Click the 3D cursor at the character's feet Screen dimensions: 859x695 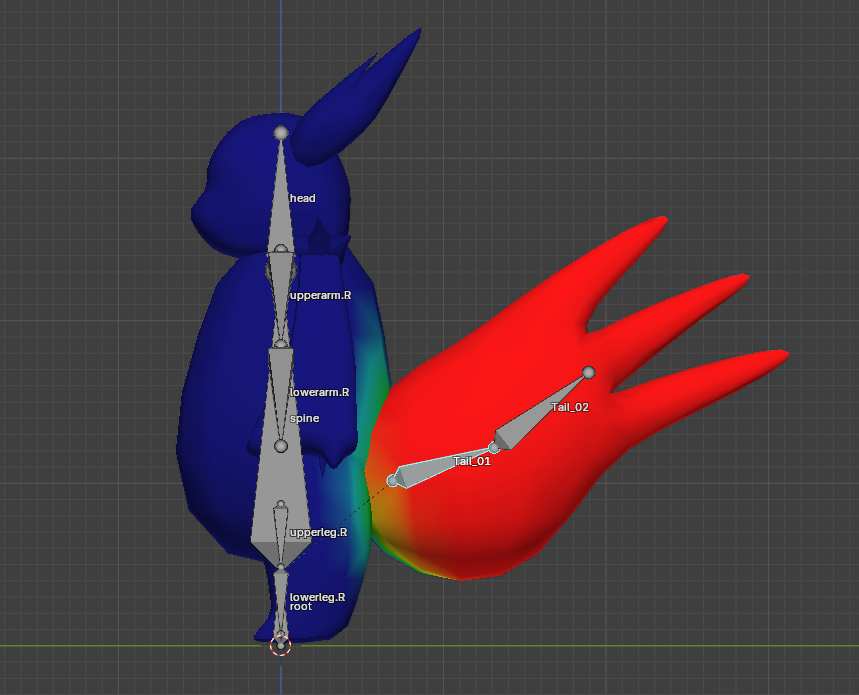point(281,645)
